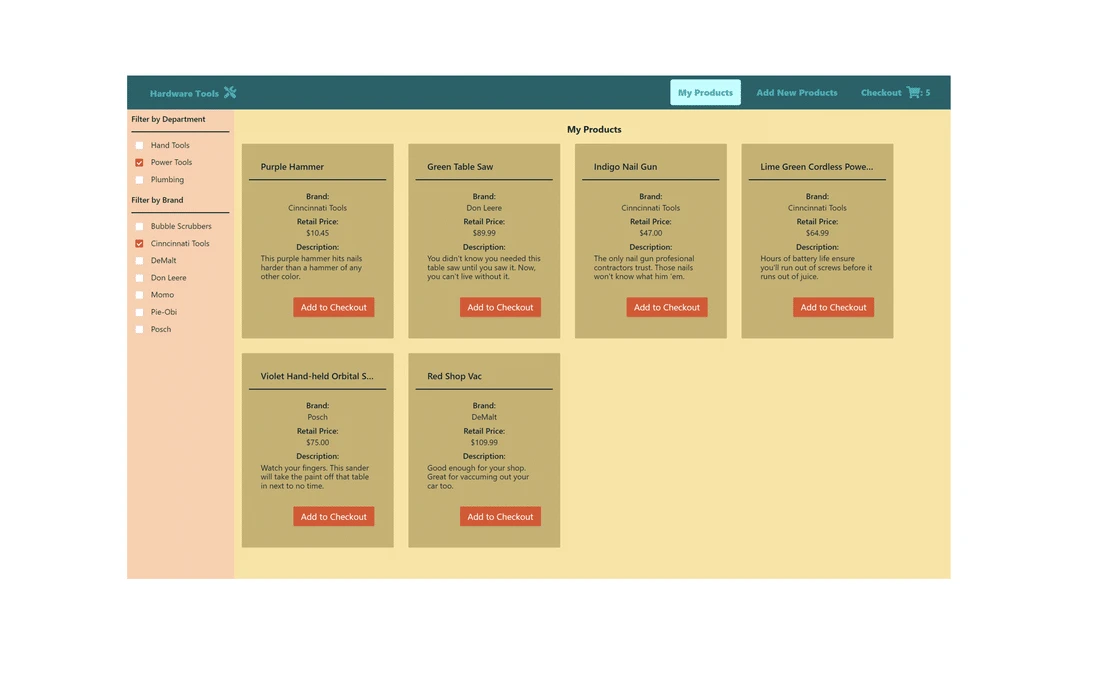
Task: Enable the Hand Tools department filter
Action: click(140, 146)
